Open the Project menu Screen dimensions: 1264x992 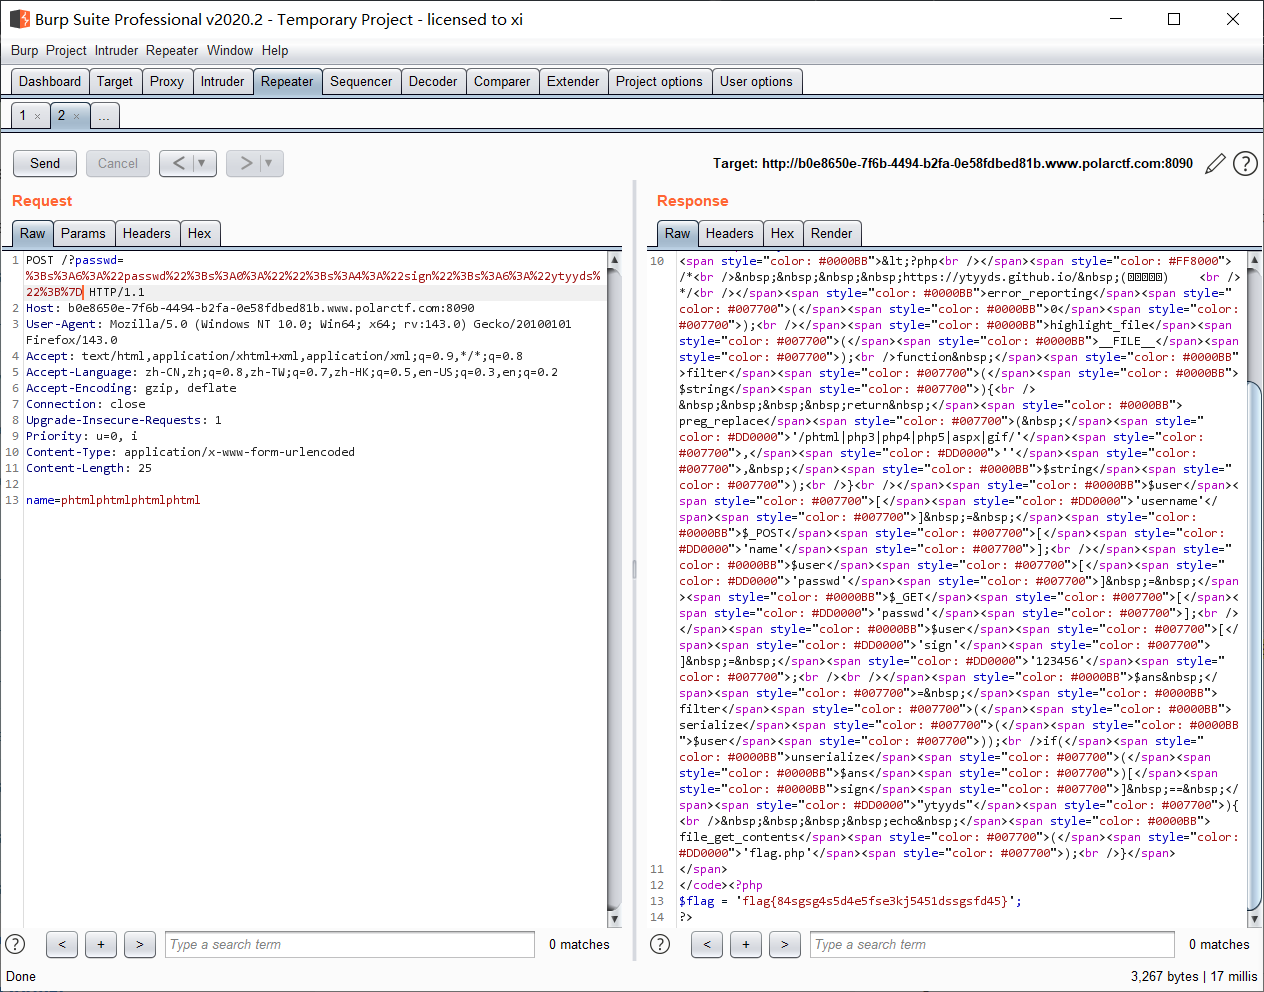pyautogui.click(x=66, y=50)
